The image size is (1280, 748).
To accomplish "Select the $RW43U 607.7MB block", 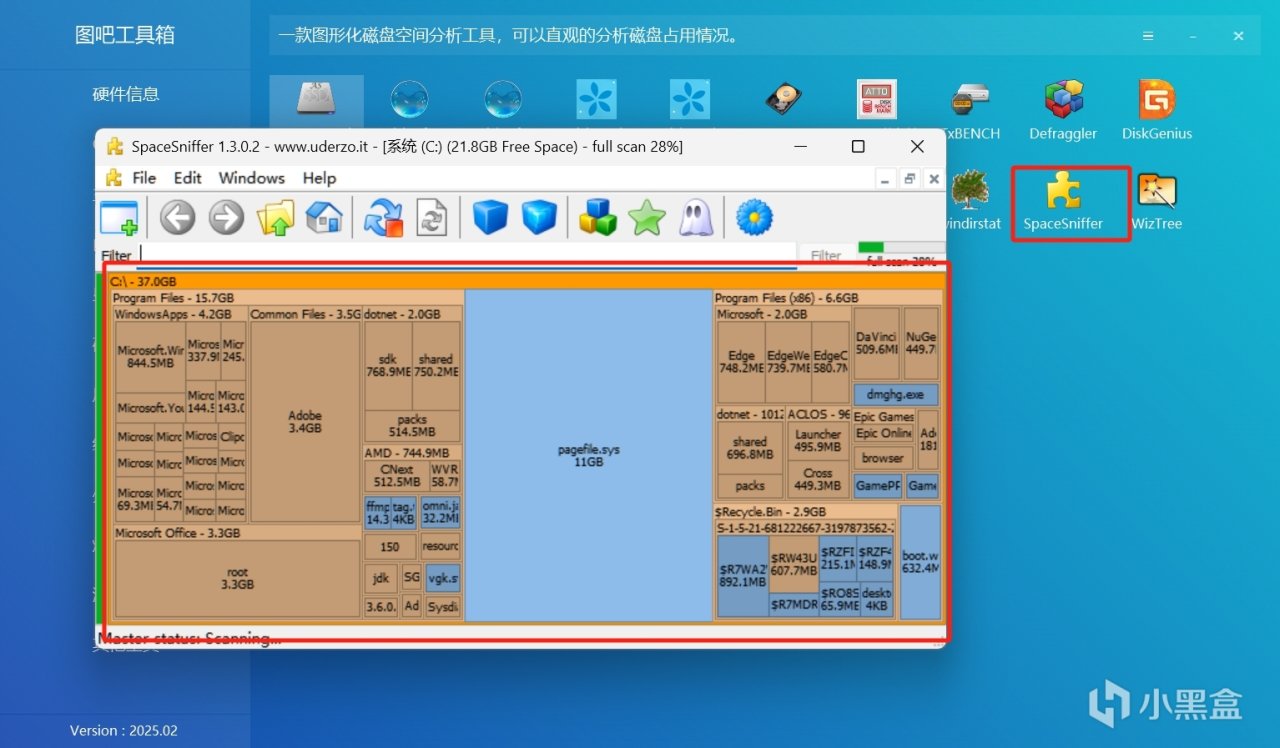I will click(x=794, y=565).
